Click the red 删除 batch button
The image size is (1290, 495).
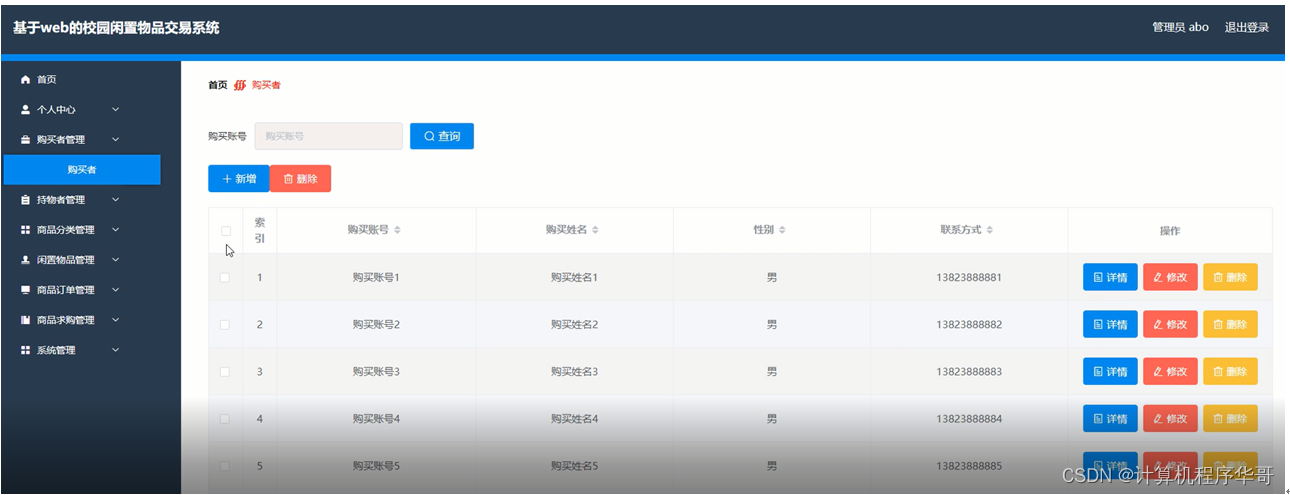pos(300,179)
